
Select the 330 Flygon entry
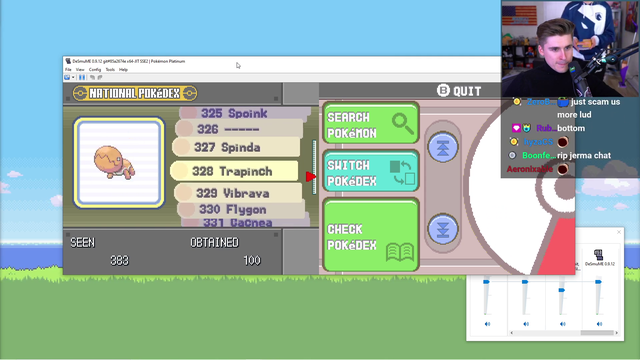point(241,209)
